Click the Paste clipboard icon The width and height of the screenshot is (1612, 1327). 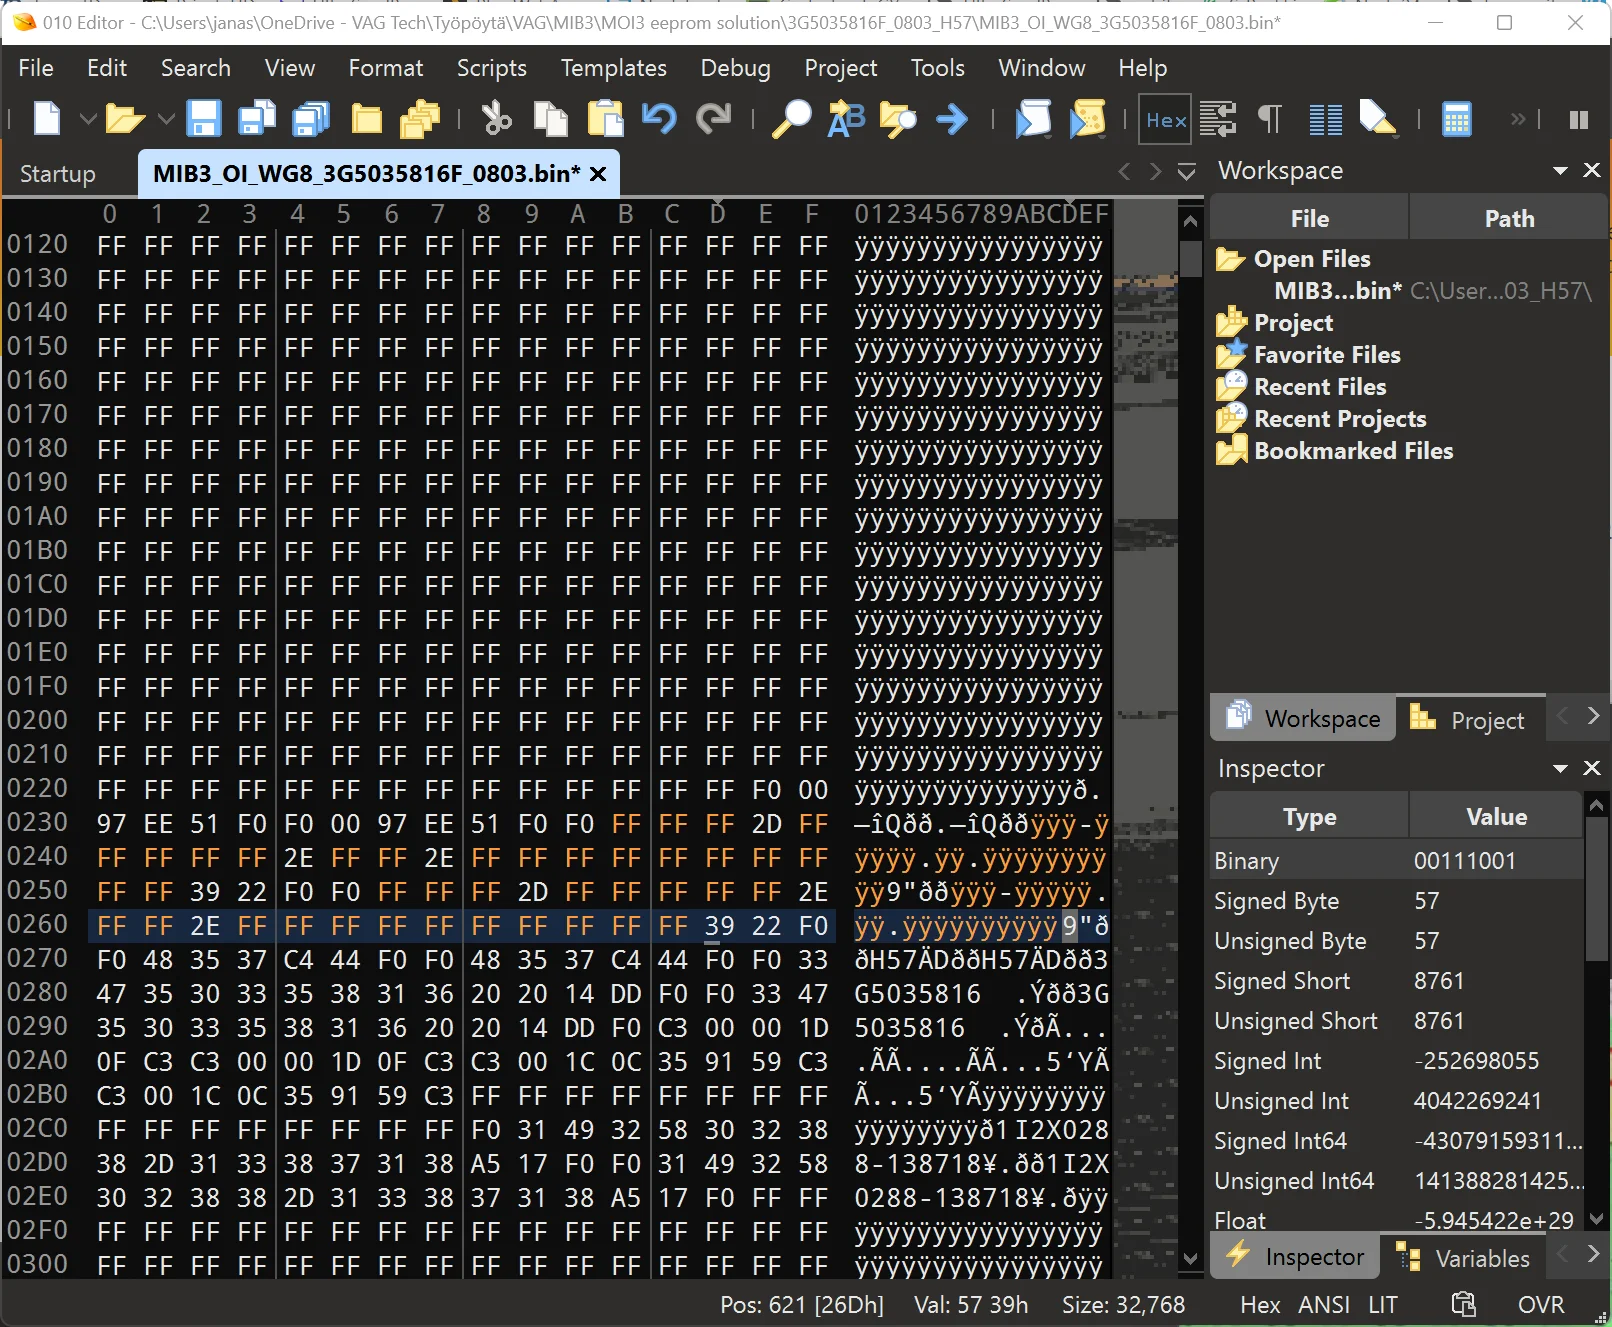605,119
